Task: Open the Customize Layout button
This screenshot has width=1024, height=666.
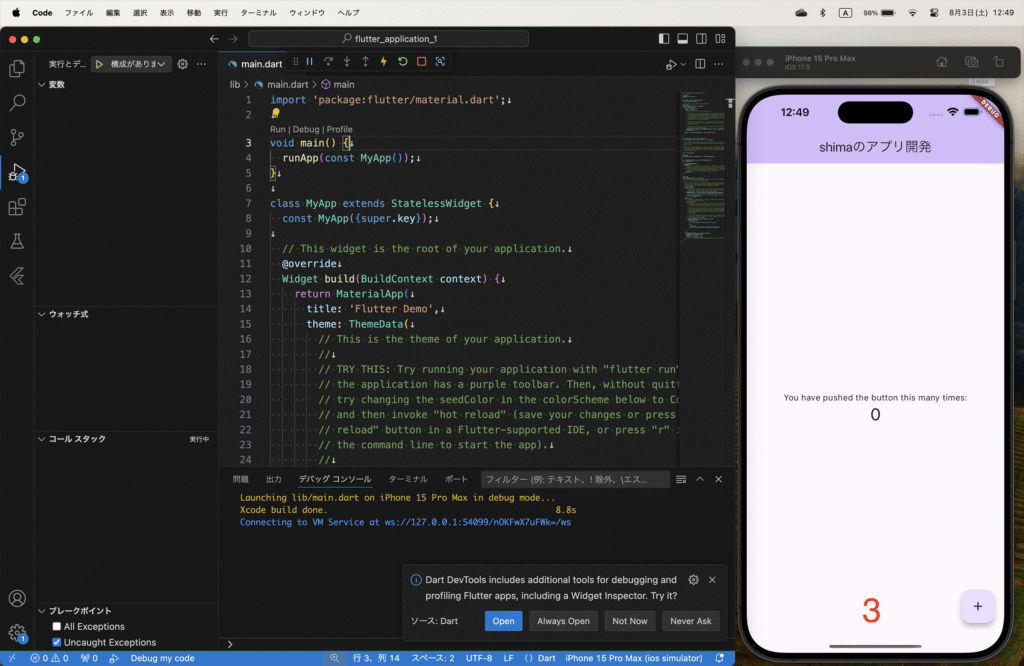Action: (720, 39)
